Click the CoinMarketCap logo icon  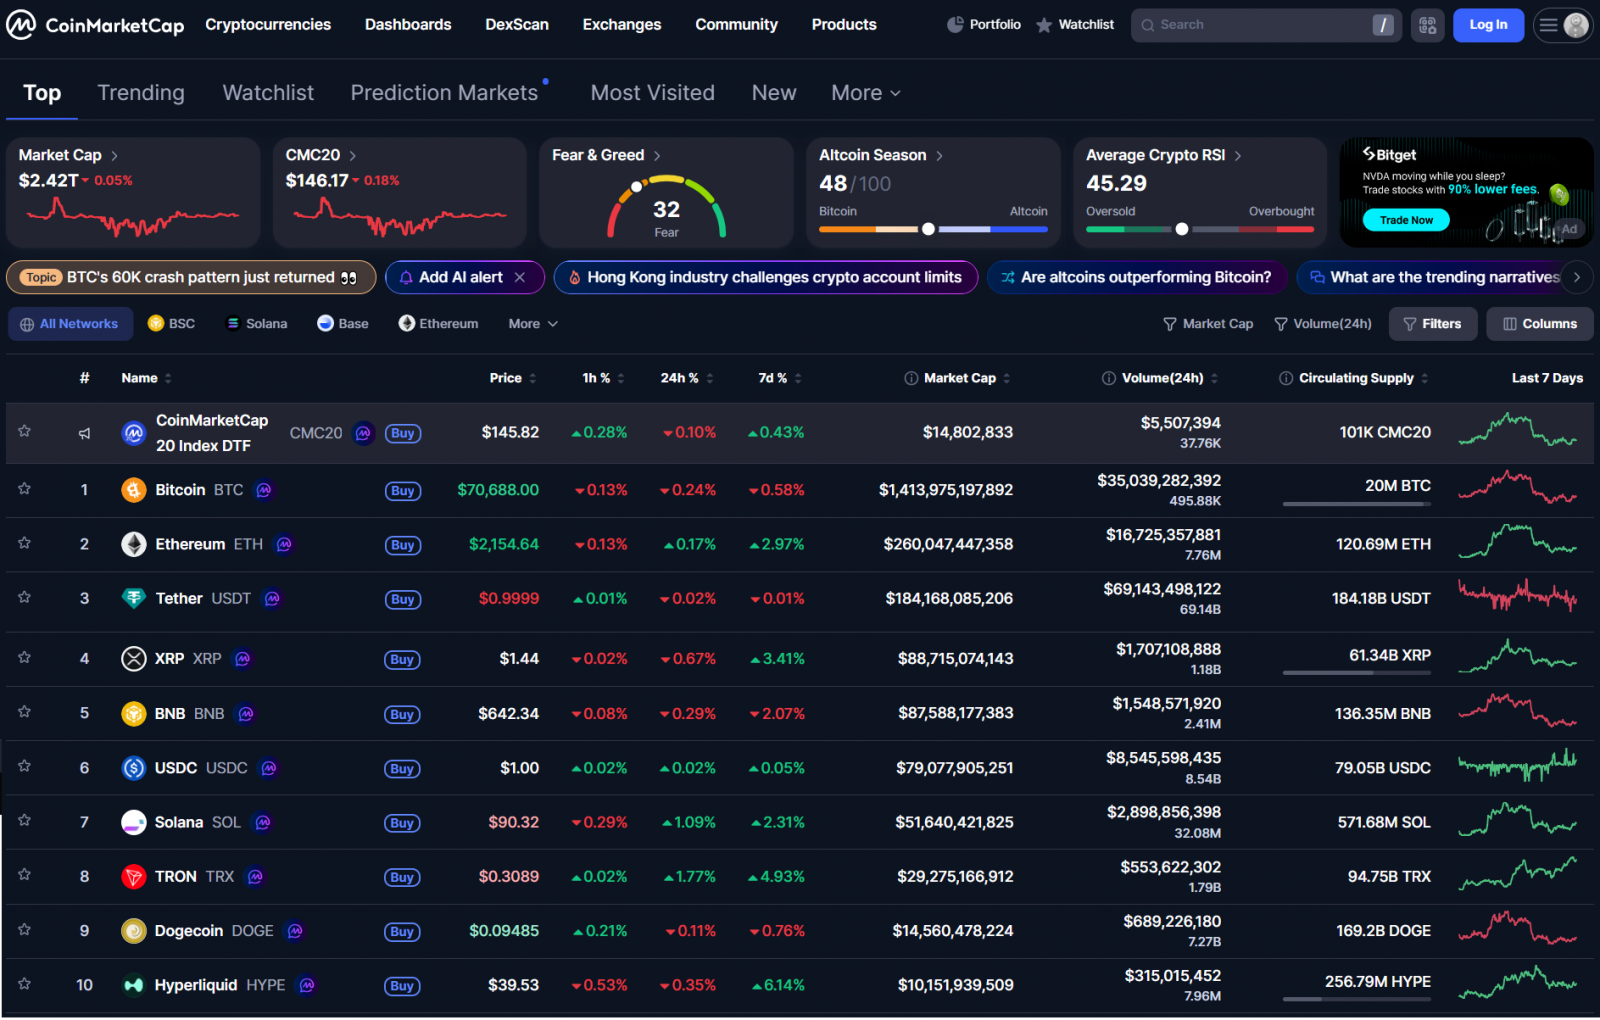coord(21,25)
